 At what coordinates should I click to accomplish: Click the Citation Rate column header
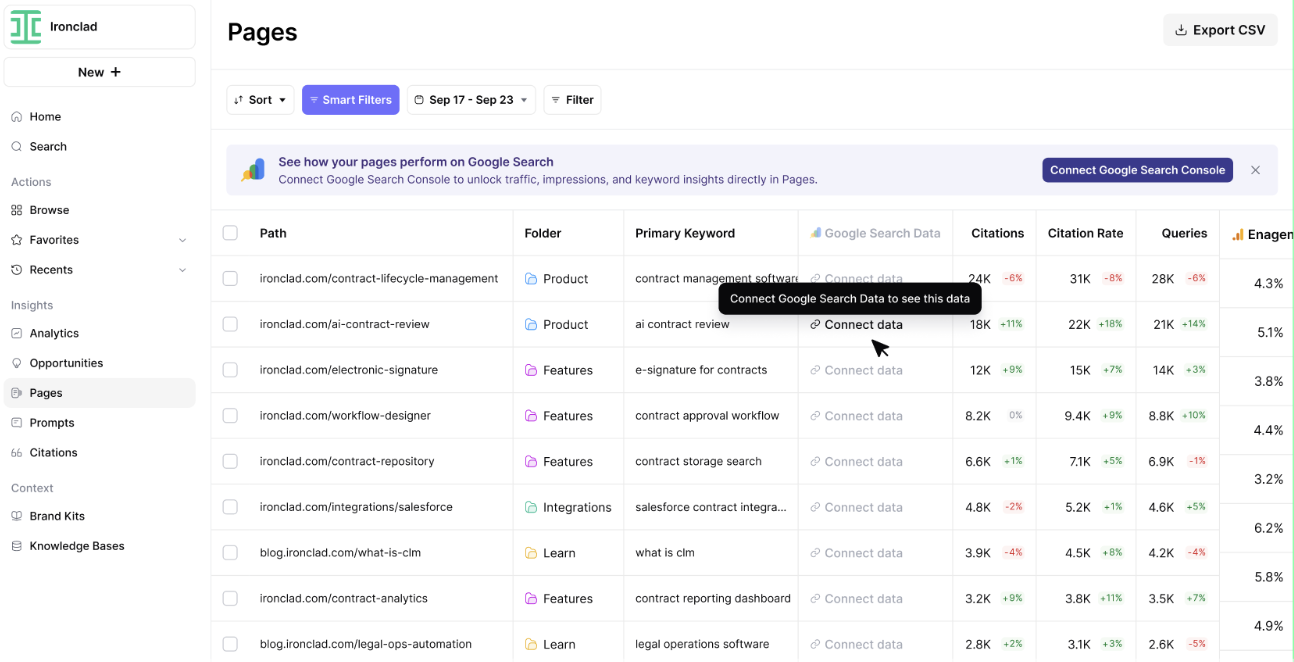[x=1085, y=234]
